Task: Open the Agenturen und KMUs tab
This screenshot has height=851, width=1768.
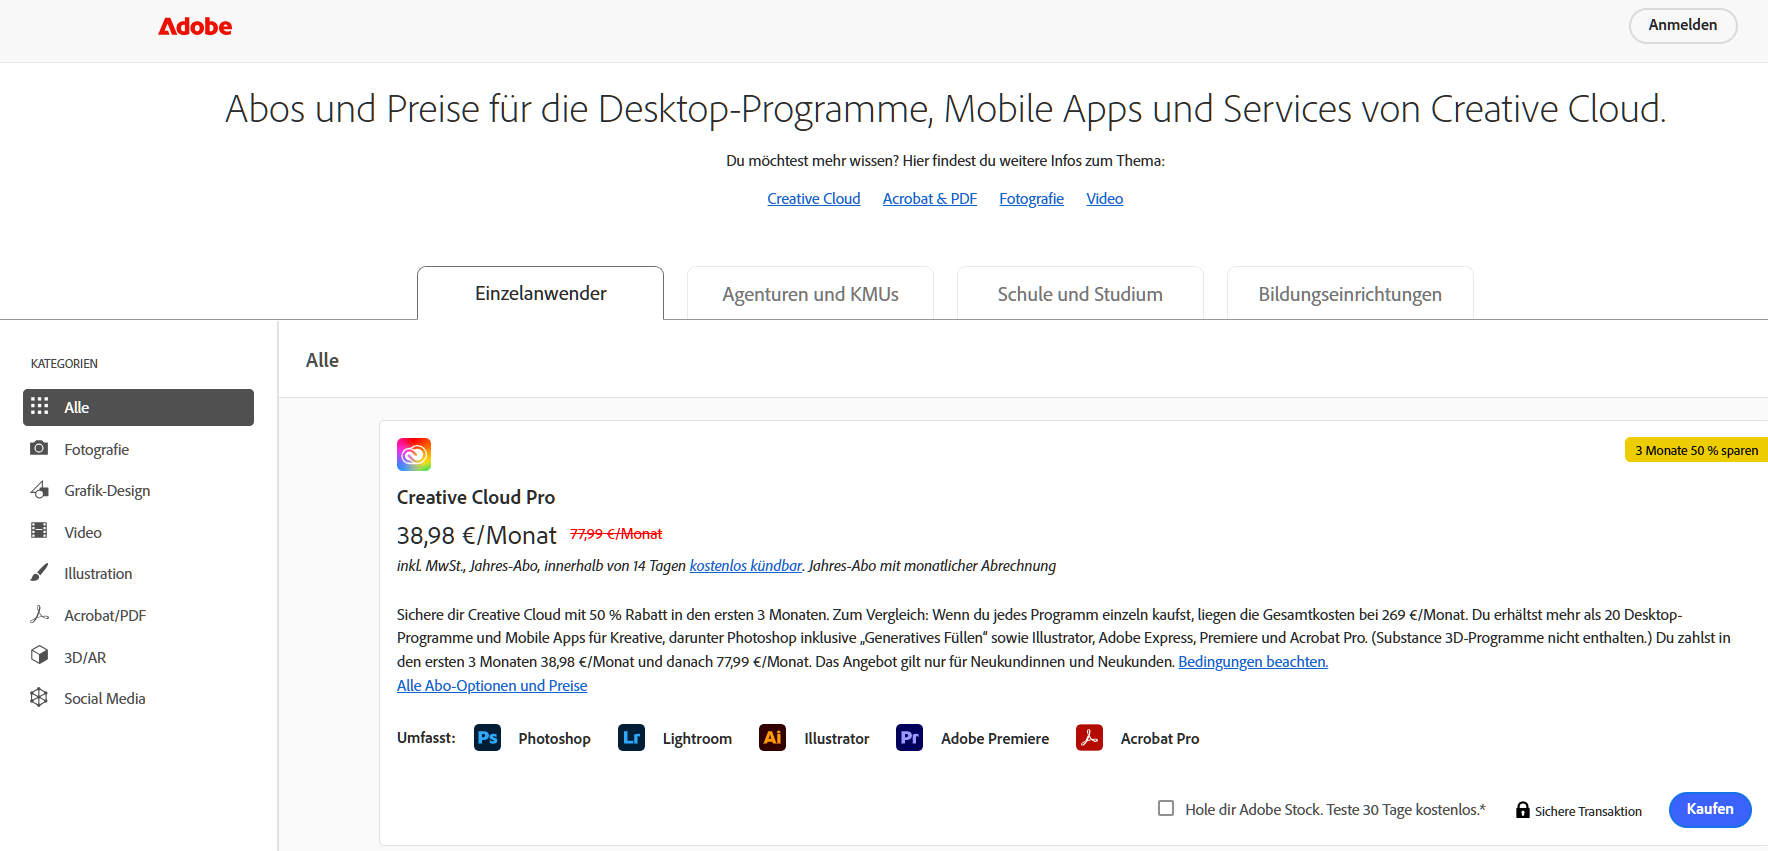Action: (x=810, y=294)
